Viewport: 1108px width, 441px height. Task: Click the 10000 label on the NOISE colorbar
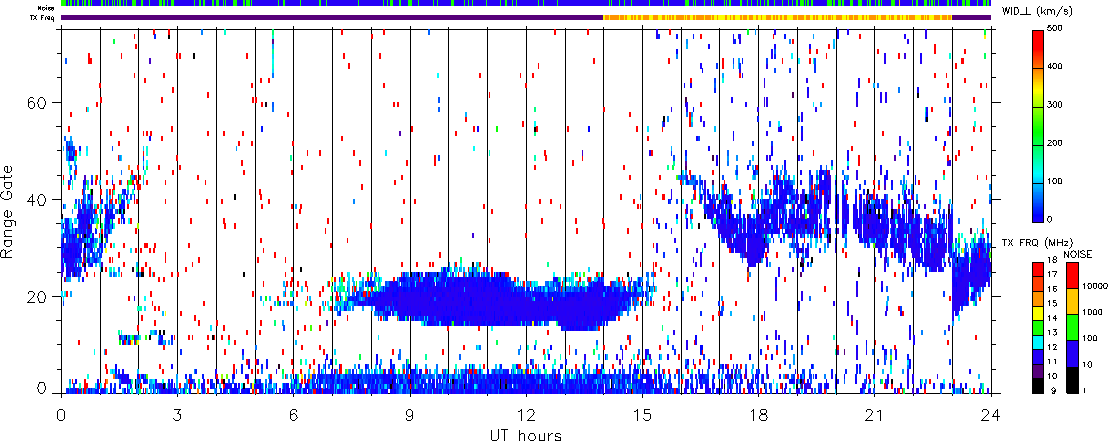[x=1094, y=284]
